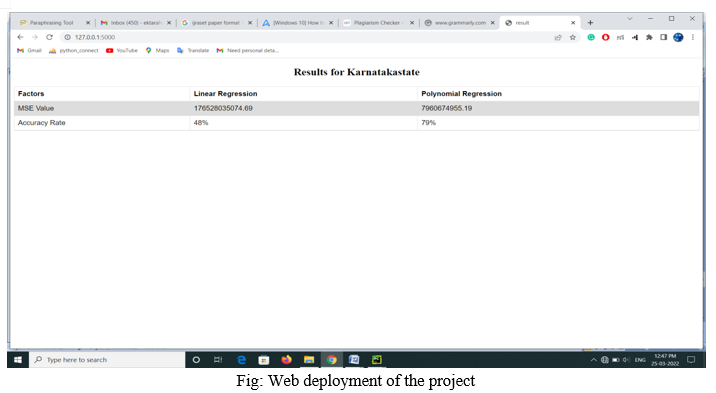Open the Chrome three-dot menu
This screenshot has width=716, height=393.
693,37
